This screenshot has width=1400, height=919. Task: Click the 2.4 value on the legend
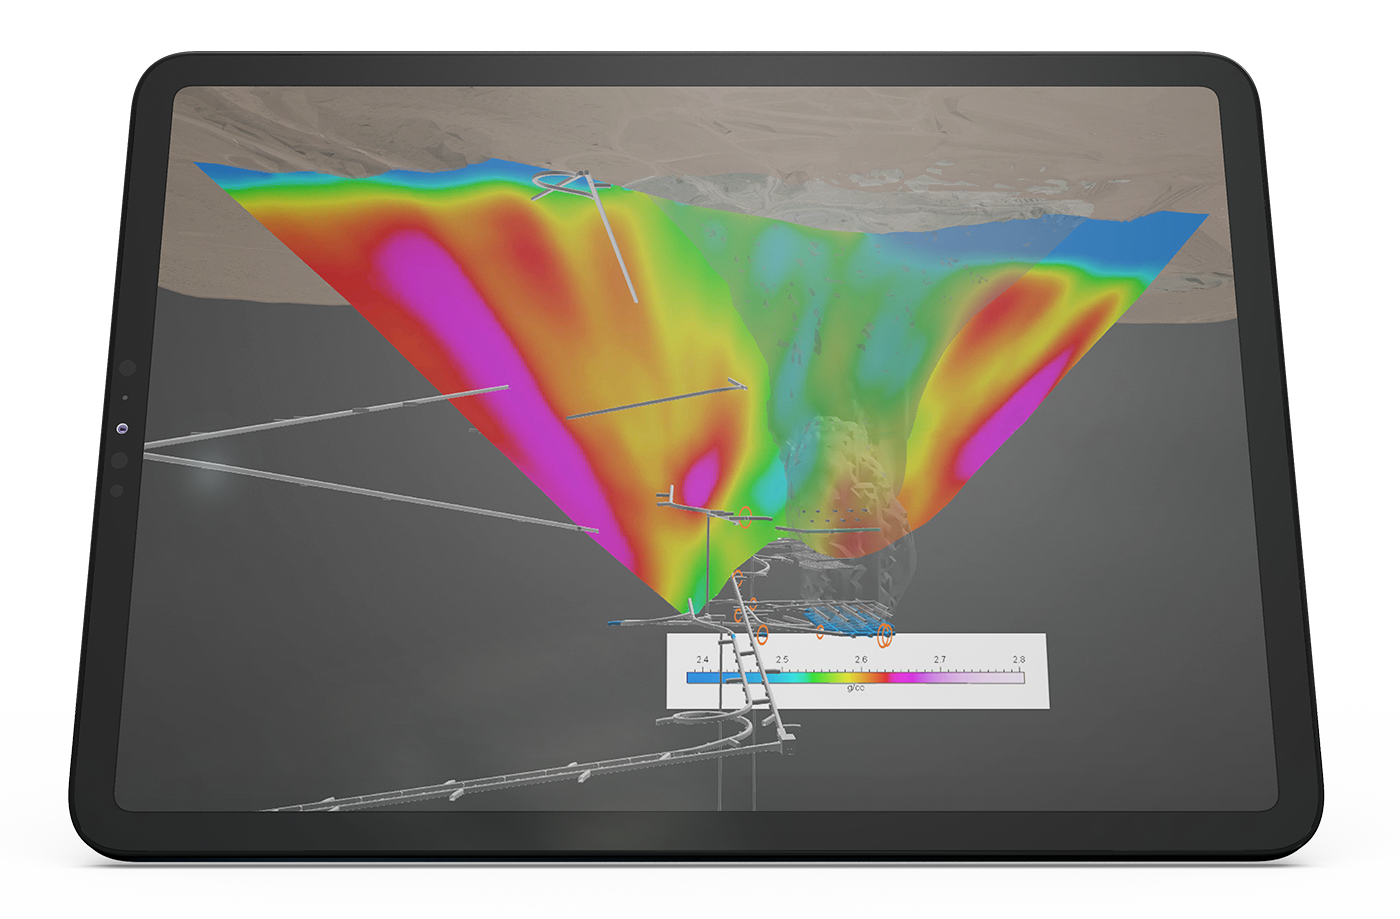(x=702, y=660)
